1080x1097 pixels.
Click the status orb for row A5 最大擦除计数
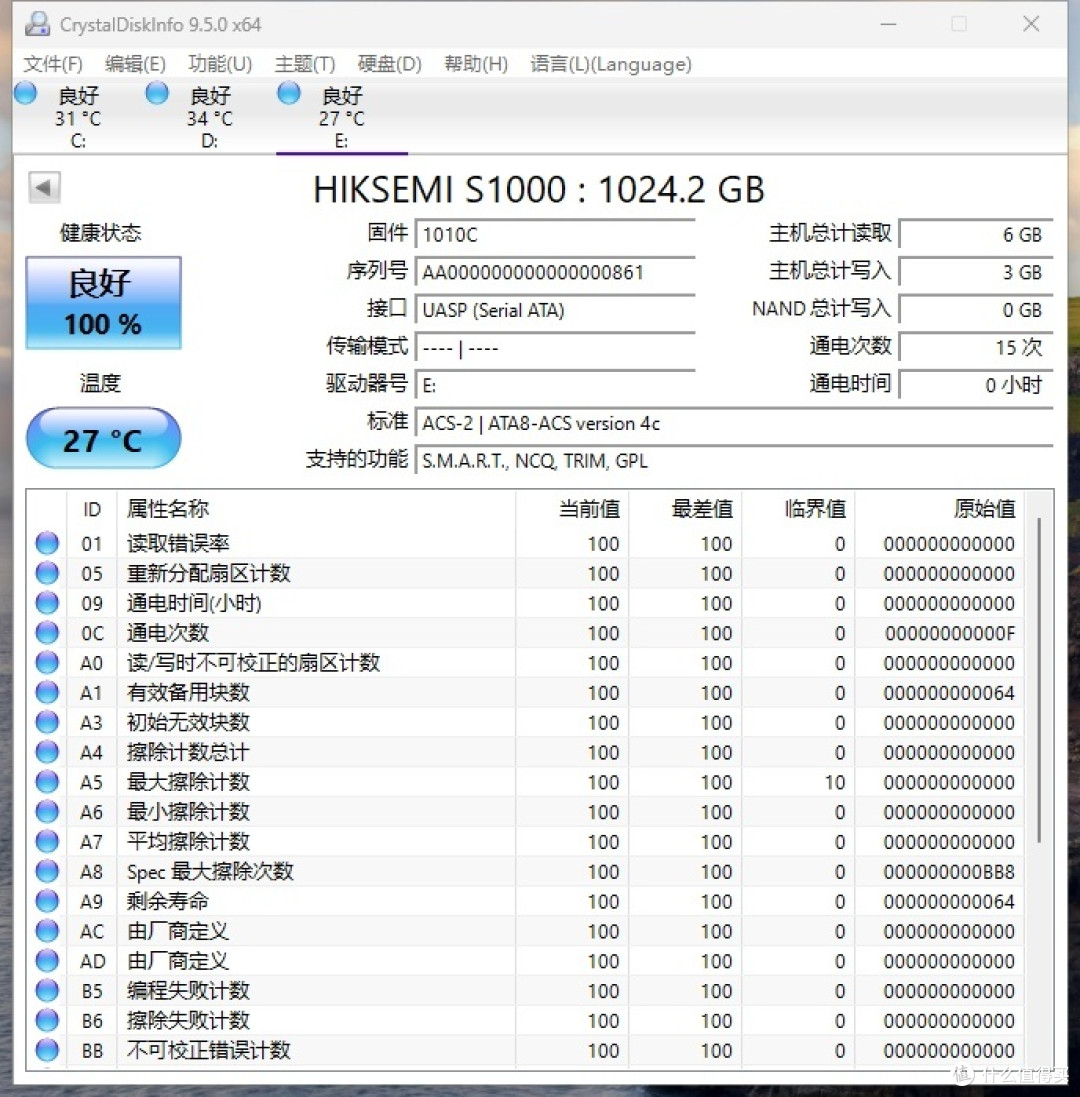tap(47, 781)
